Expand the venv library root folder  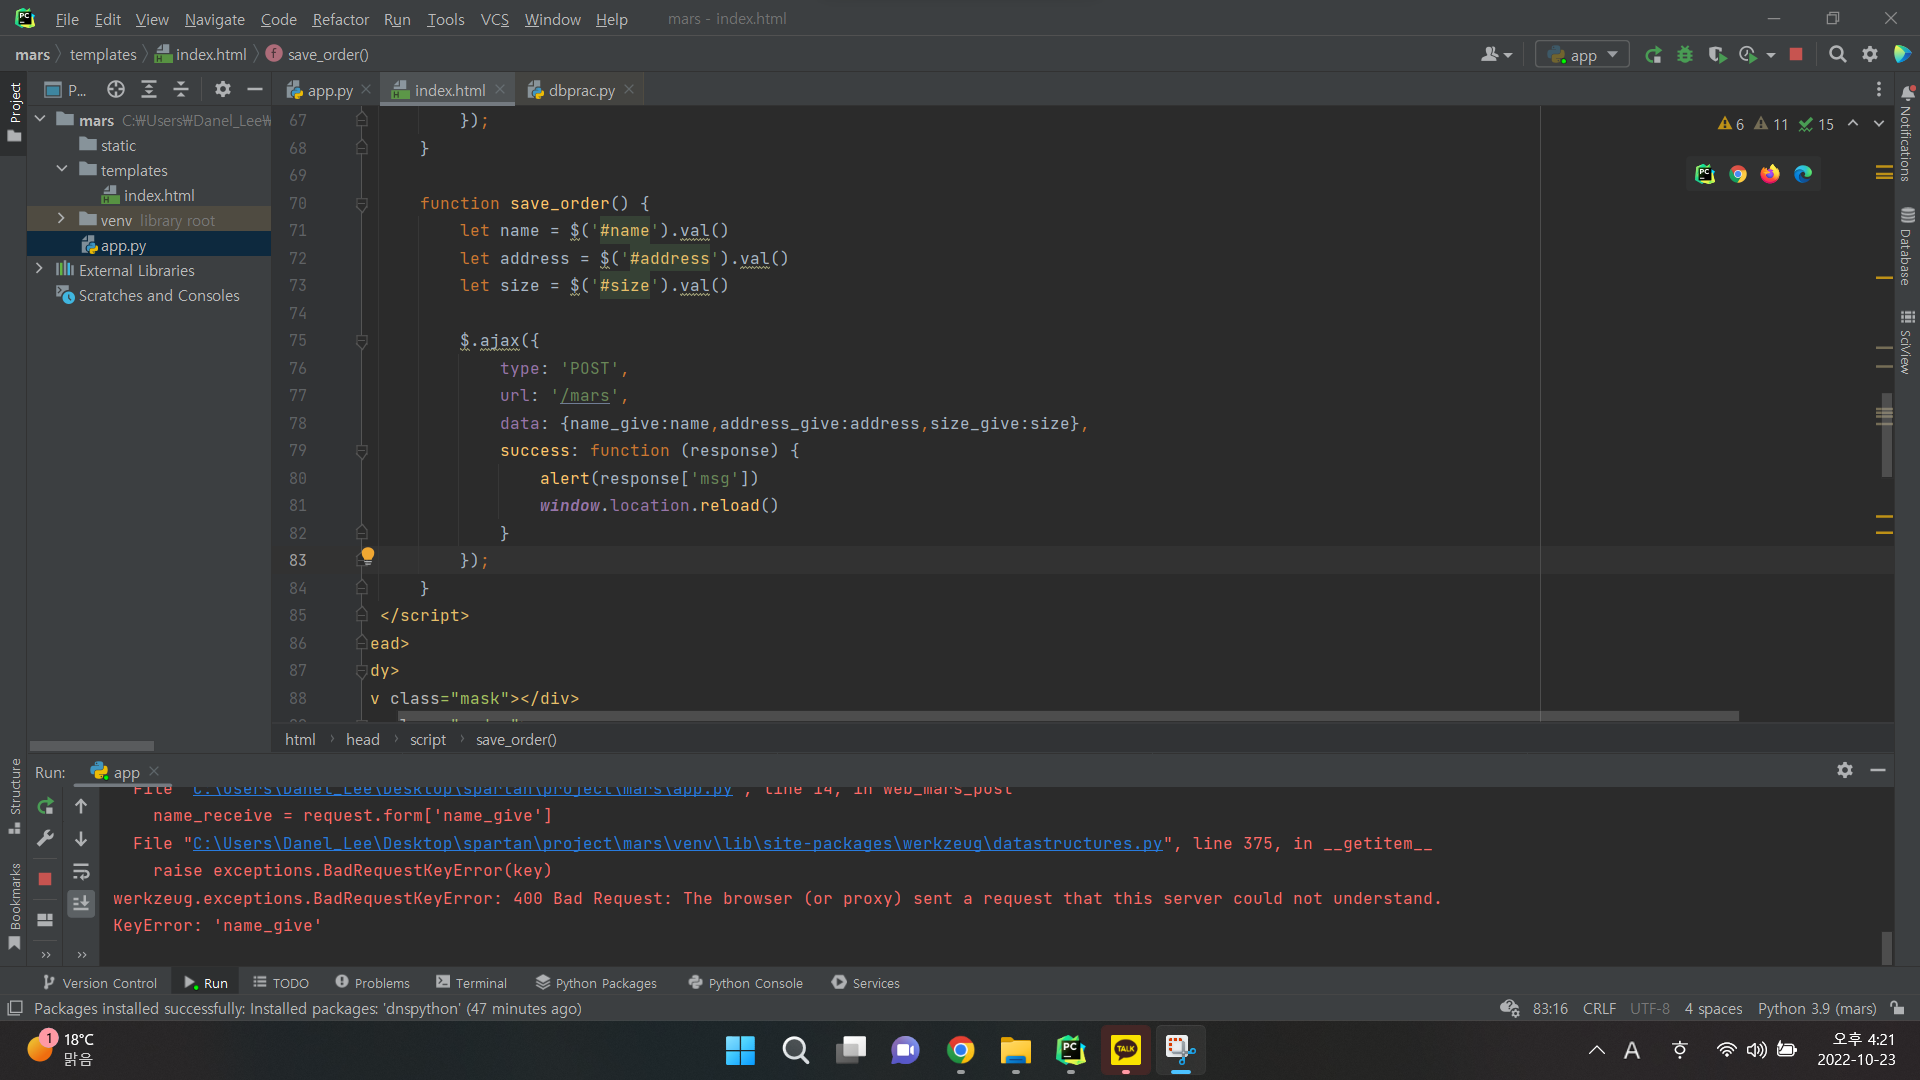coord(61,219)
